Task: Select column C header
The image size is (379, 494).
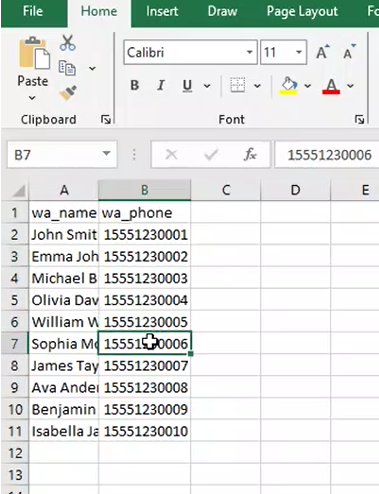Action: click(x=226, y=190)
